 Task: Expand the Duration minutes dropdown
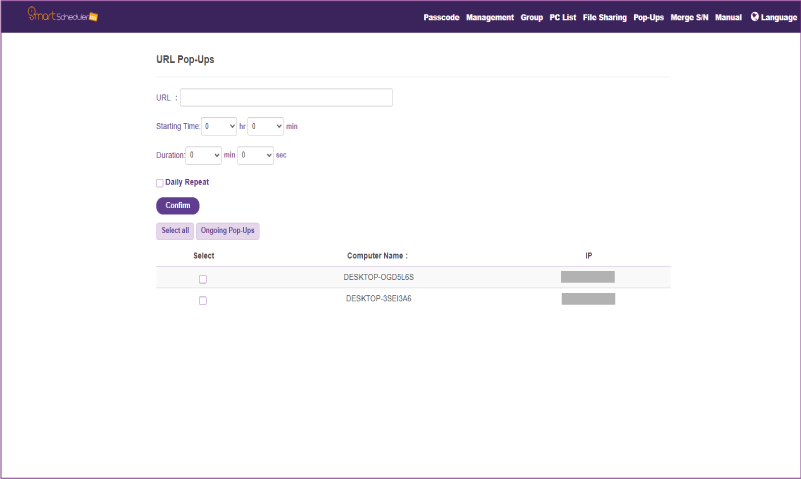pos(204,156)
